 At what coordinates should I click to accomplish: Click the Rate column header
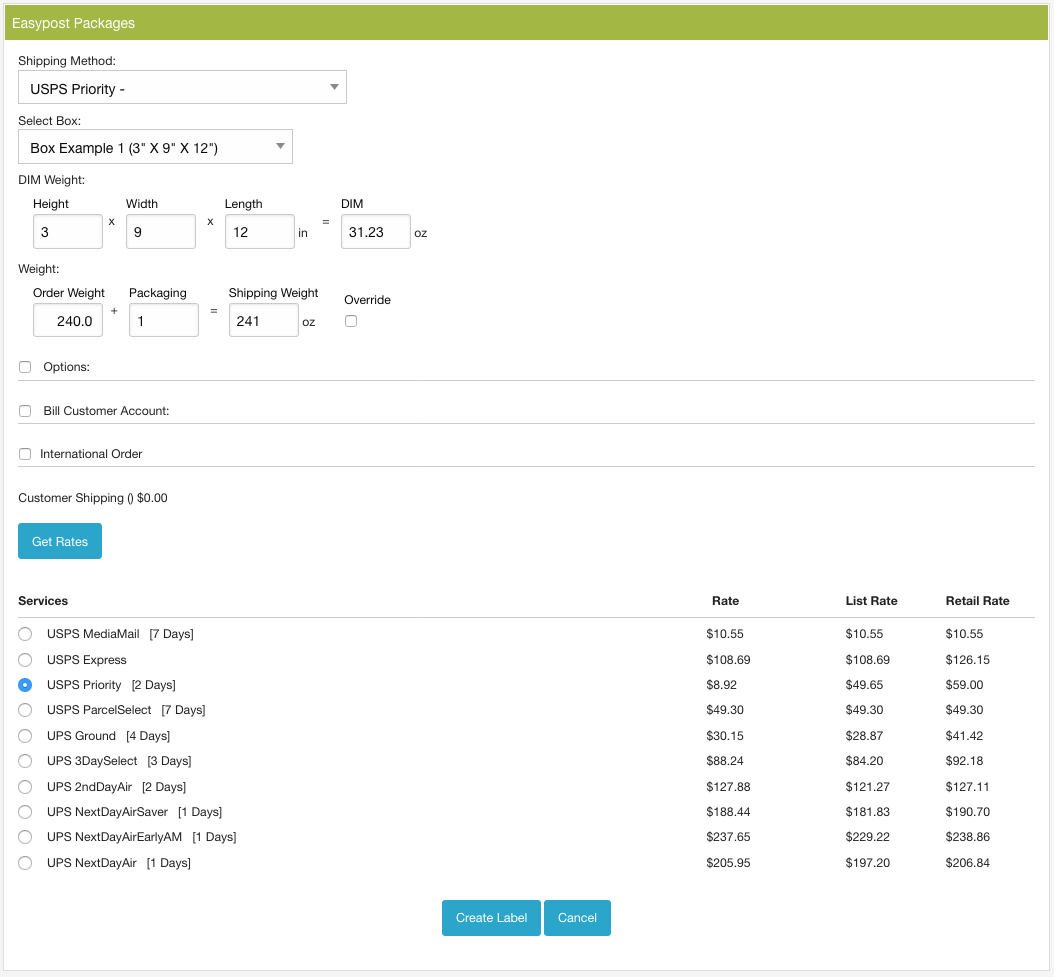pyautogui.click(x=725, y=601)
